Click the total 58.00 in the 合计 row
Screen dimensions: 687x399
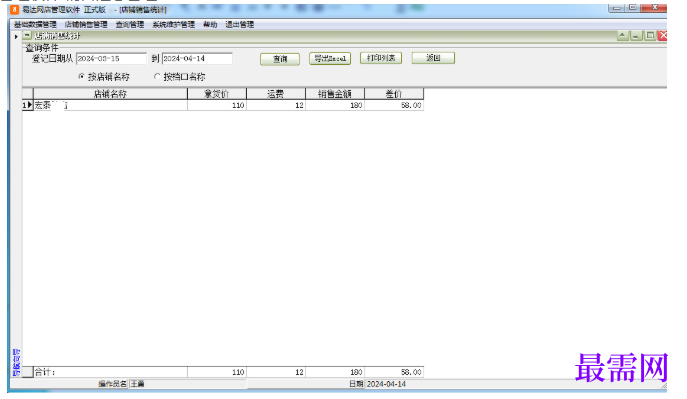(394, 372)
